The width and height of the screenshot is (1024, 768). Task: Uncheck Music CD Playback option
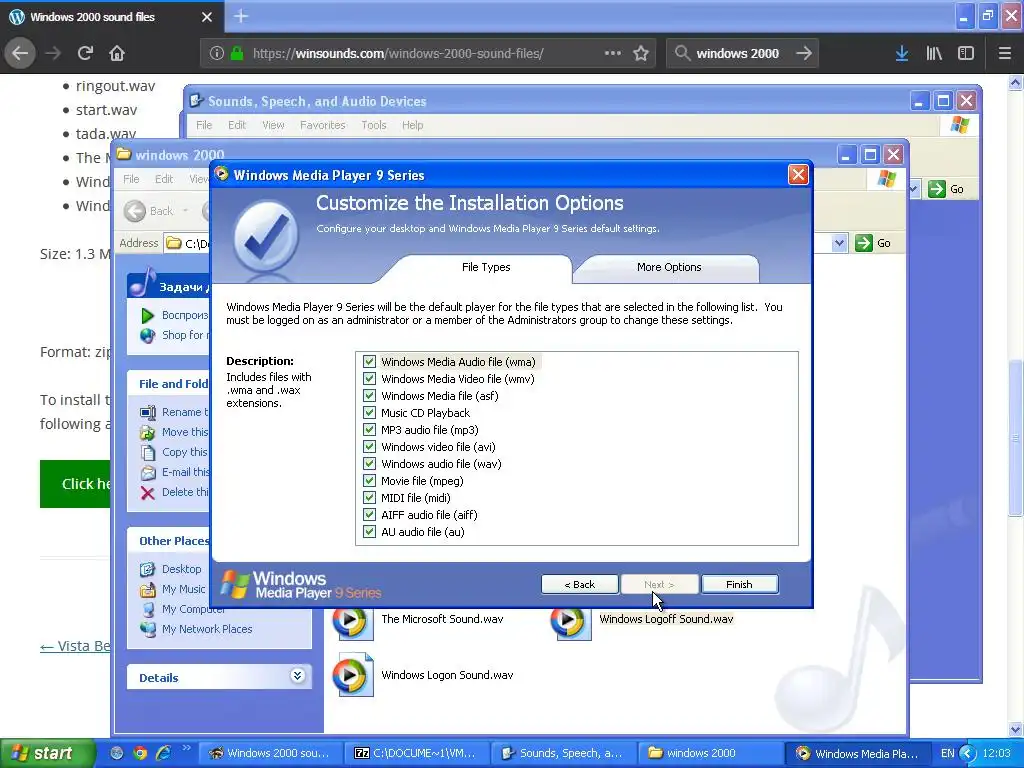tap(370, 413)
